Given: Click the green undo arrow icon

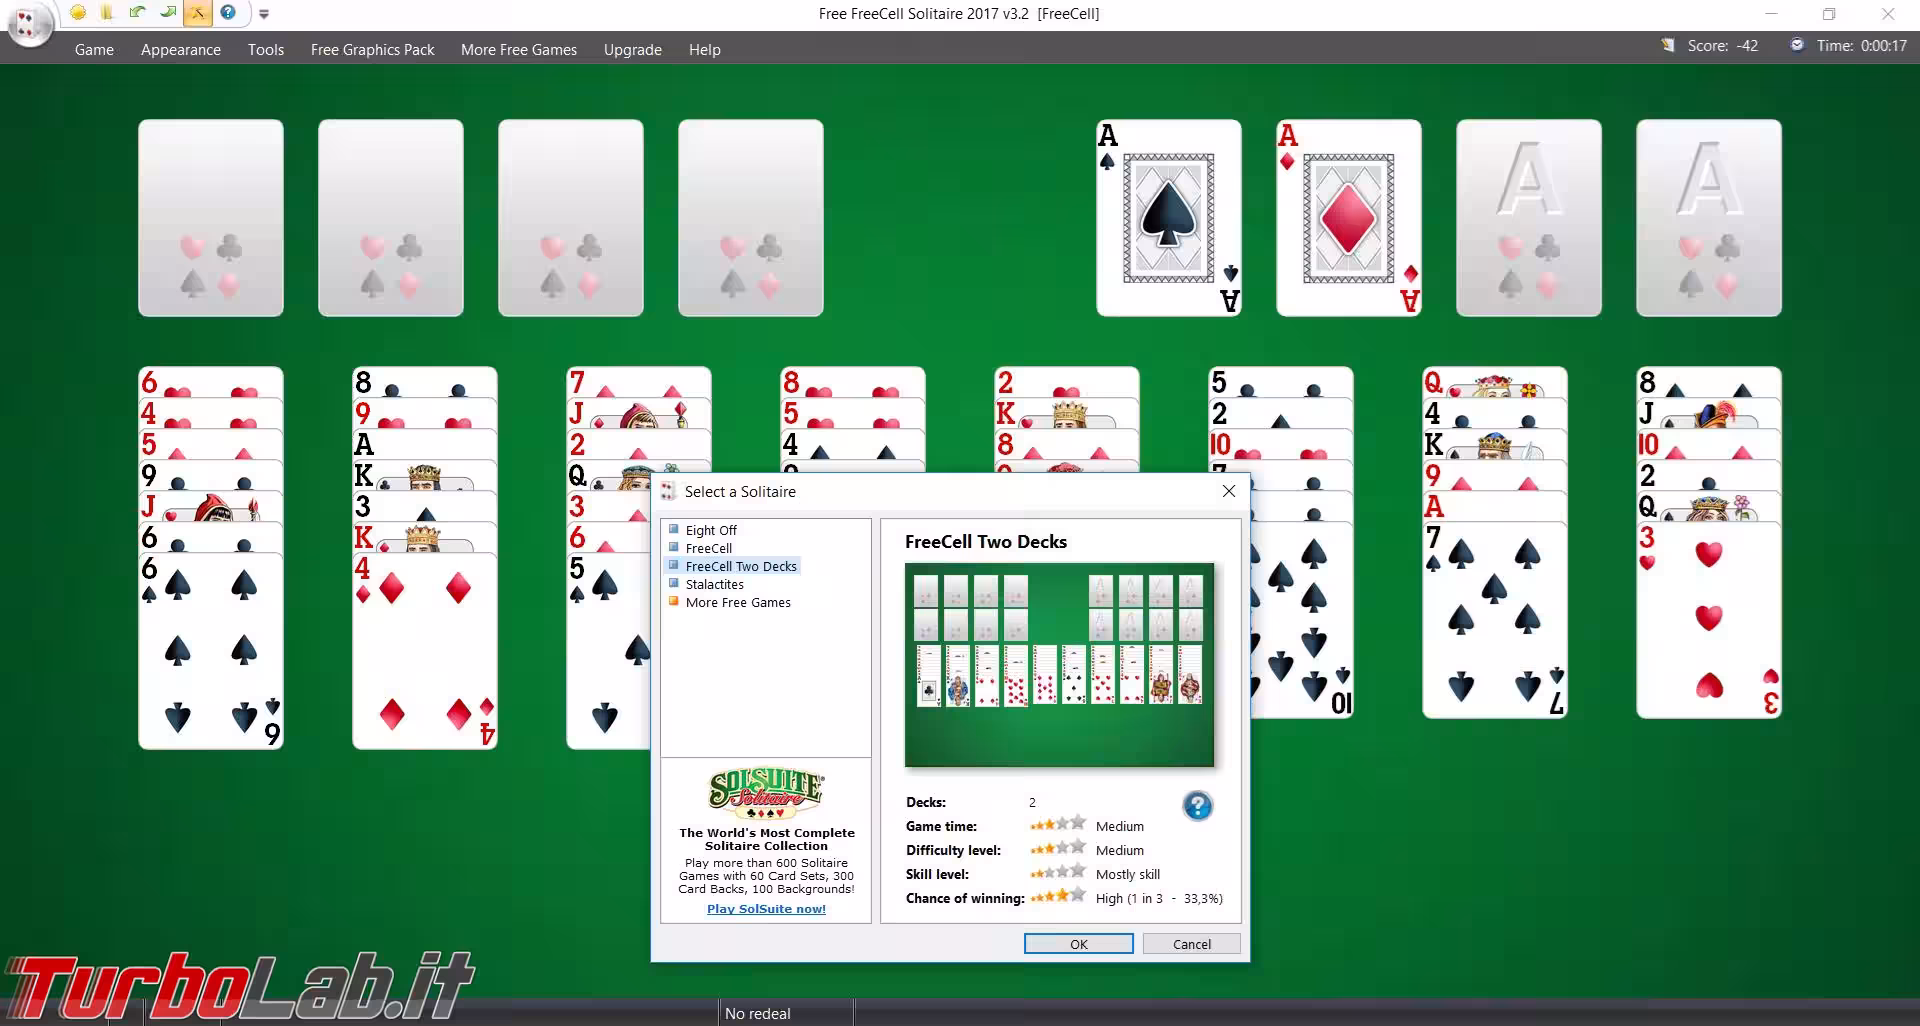Looking at the screenshot, I should (137, 13).
